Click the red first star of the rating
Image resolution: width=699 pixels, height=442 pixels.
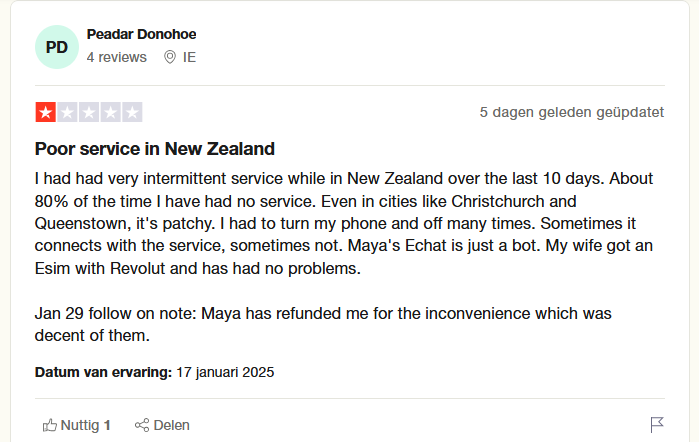pyautogui.click(x=46, y=112)
